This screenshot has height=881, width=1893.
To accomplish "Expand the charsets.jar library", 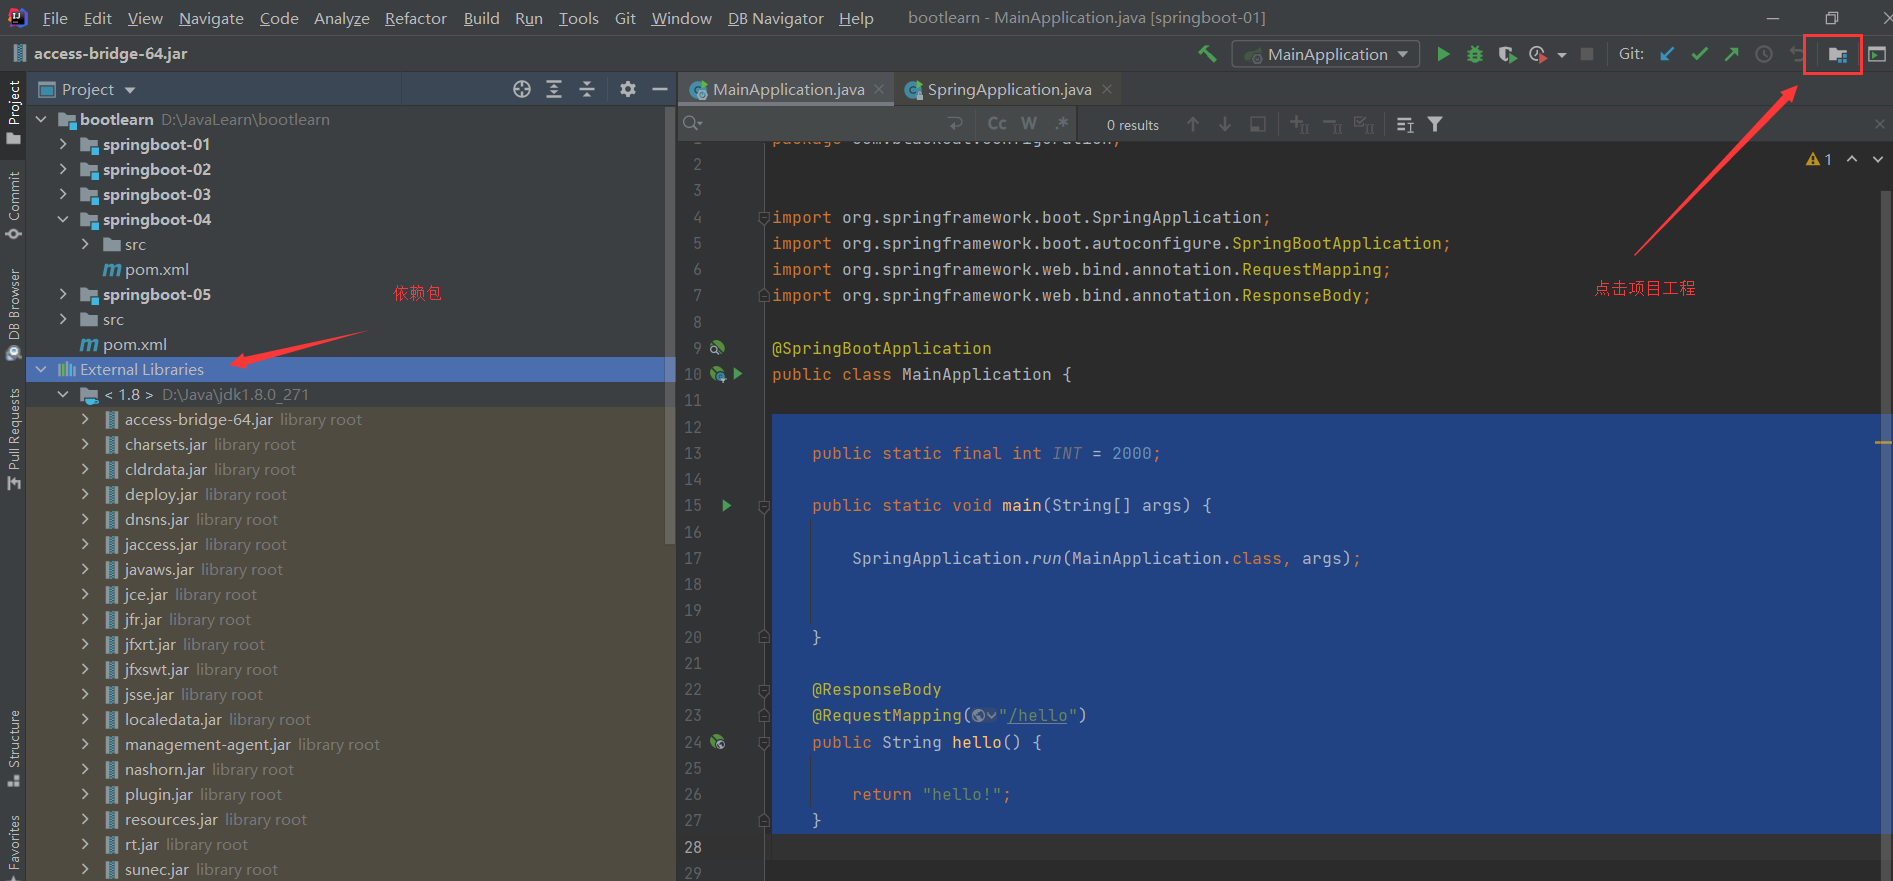I will click(85, 444).
